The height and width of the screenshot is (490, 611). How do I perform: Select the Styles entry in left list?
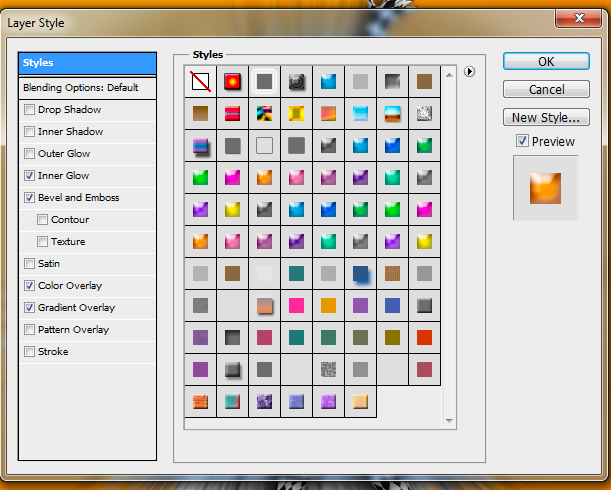(x=87, y=63)
